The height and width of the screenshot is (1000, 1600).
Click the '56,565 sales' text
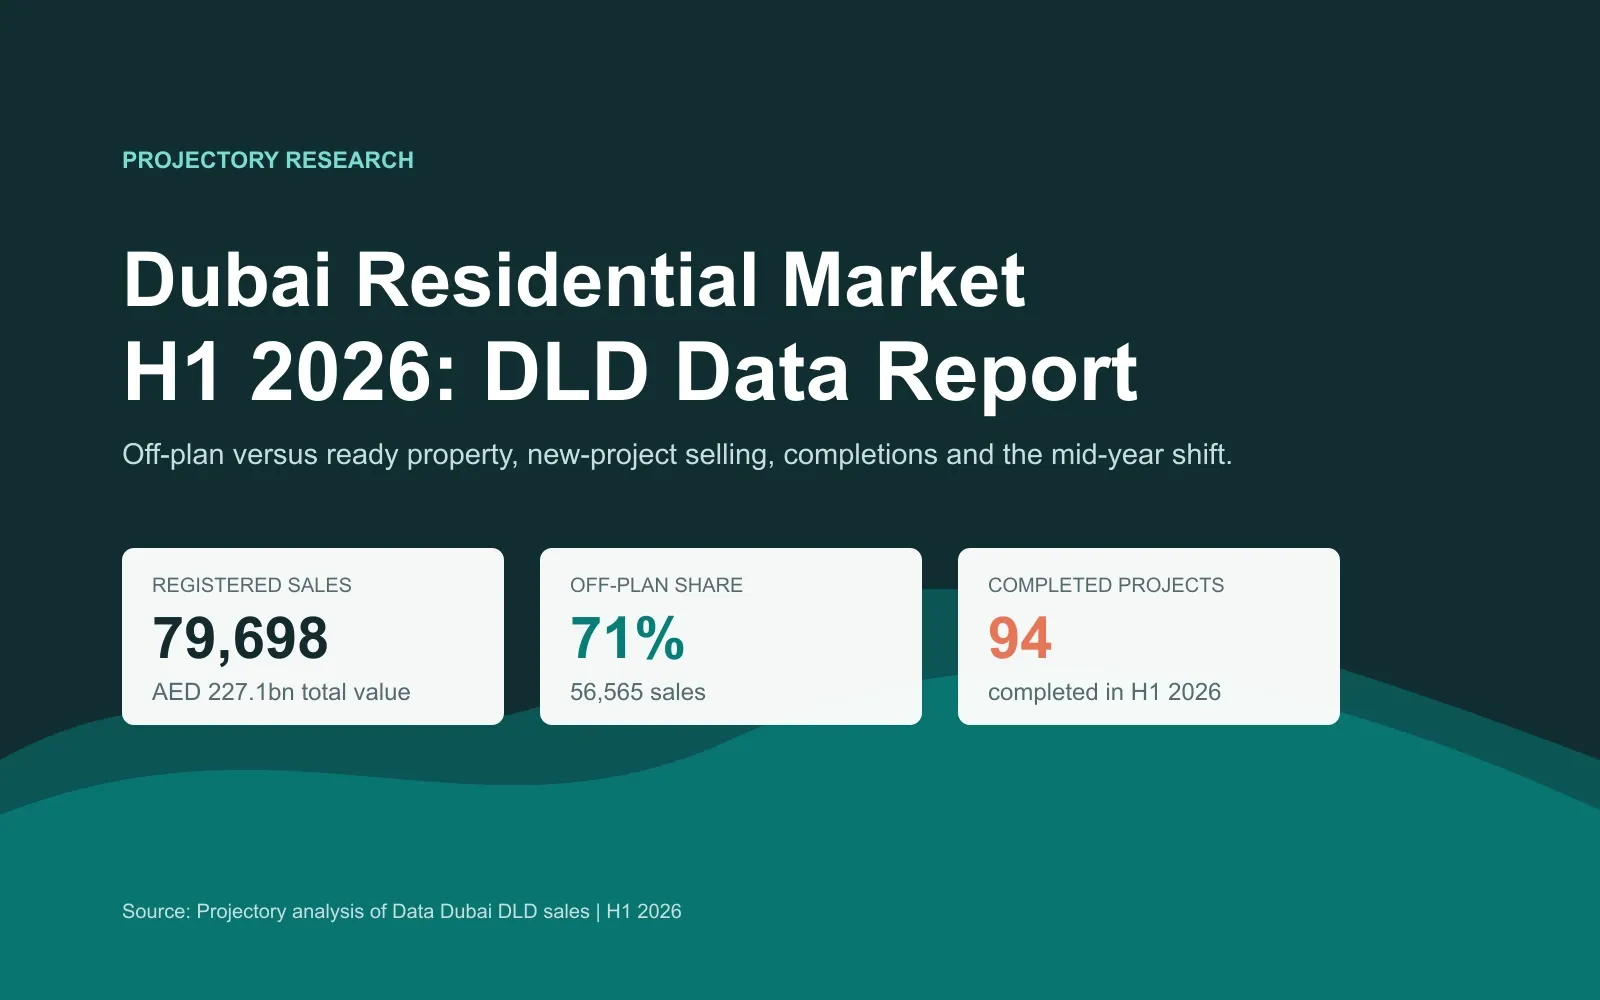tap(638, 692)
